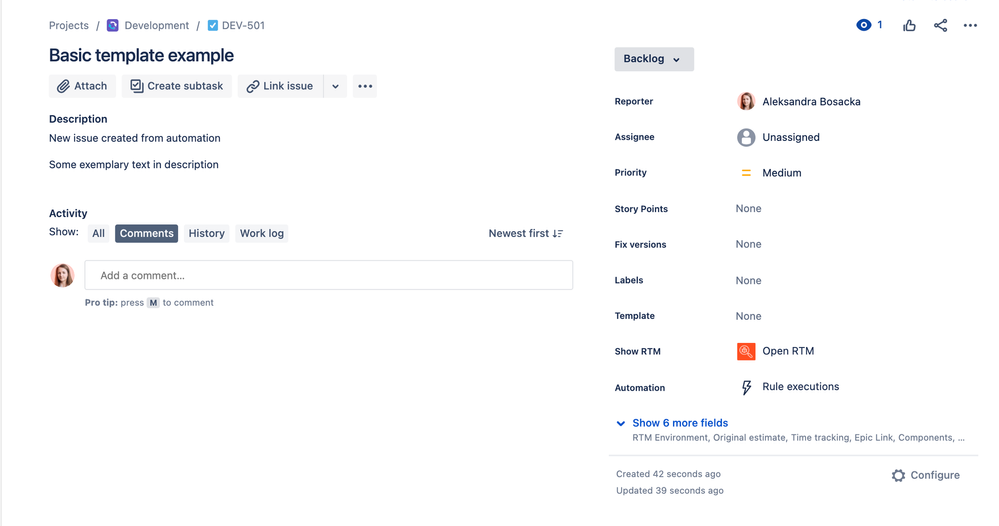Open Backlog status dropdown
The width and height of the screenshot is (999, 526).
point(654,59)
